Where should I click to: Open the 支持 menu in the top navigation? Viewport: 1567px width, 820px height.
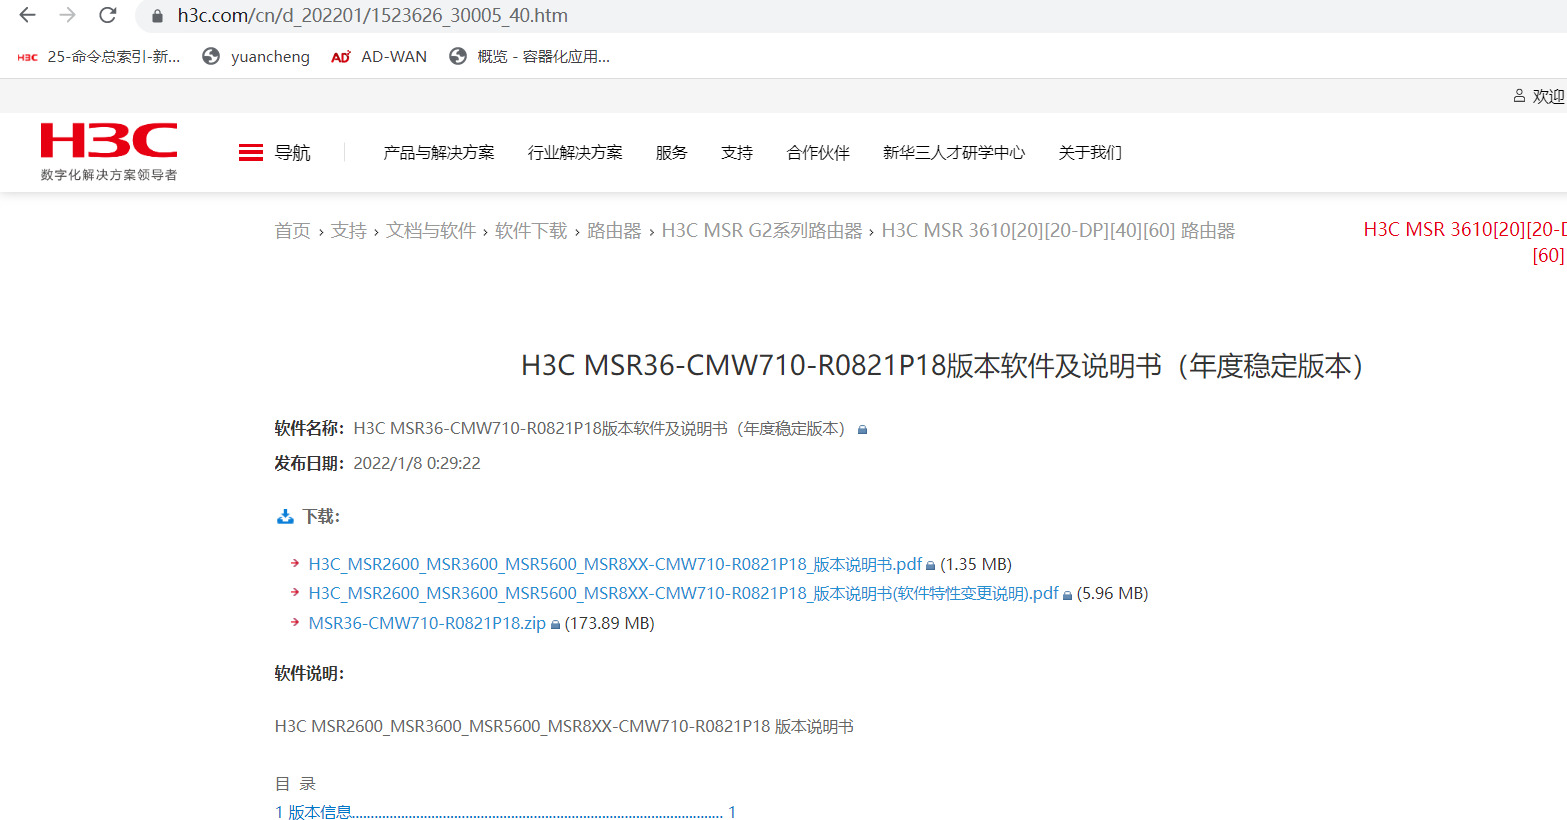[737, 152]
